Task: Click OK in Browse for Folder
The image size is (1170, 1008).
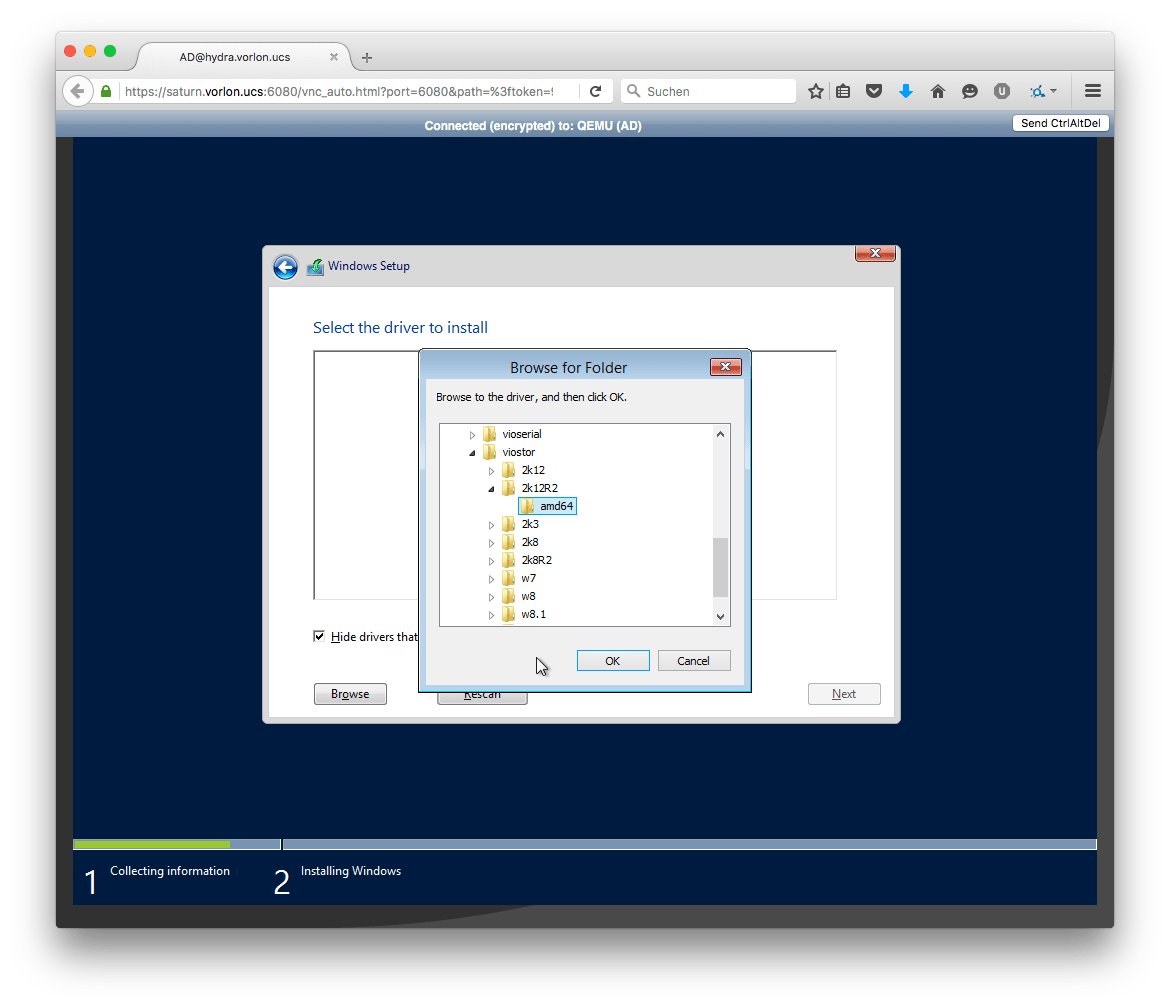Action: (x=613, y=661)
